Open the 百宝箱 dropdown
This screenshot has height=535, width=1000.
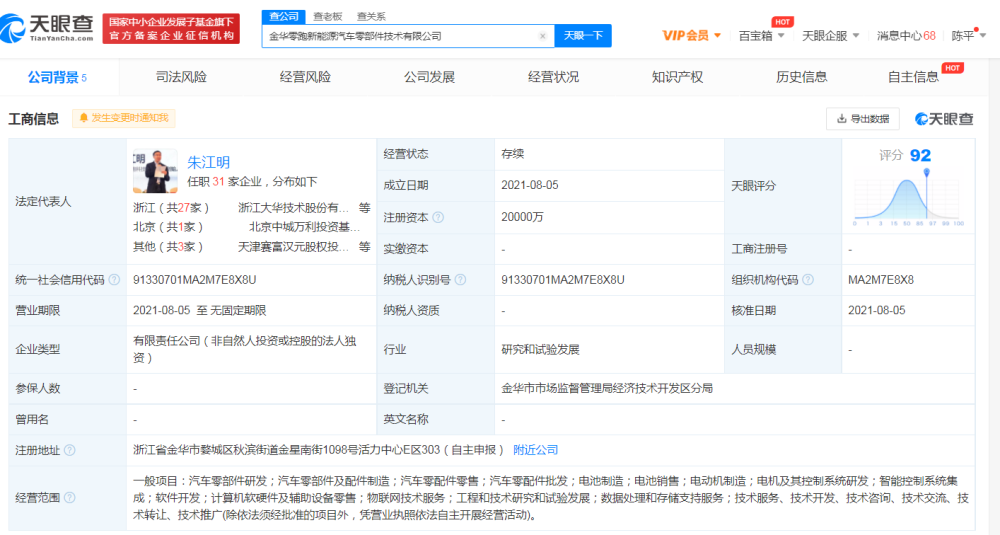tap(761, 36)
